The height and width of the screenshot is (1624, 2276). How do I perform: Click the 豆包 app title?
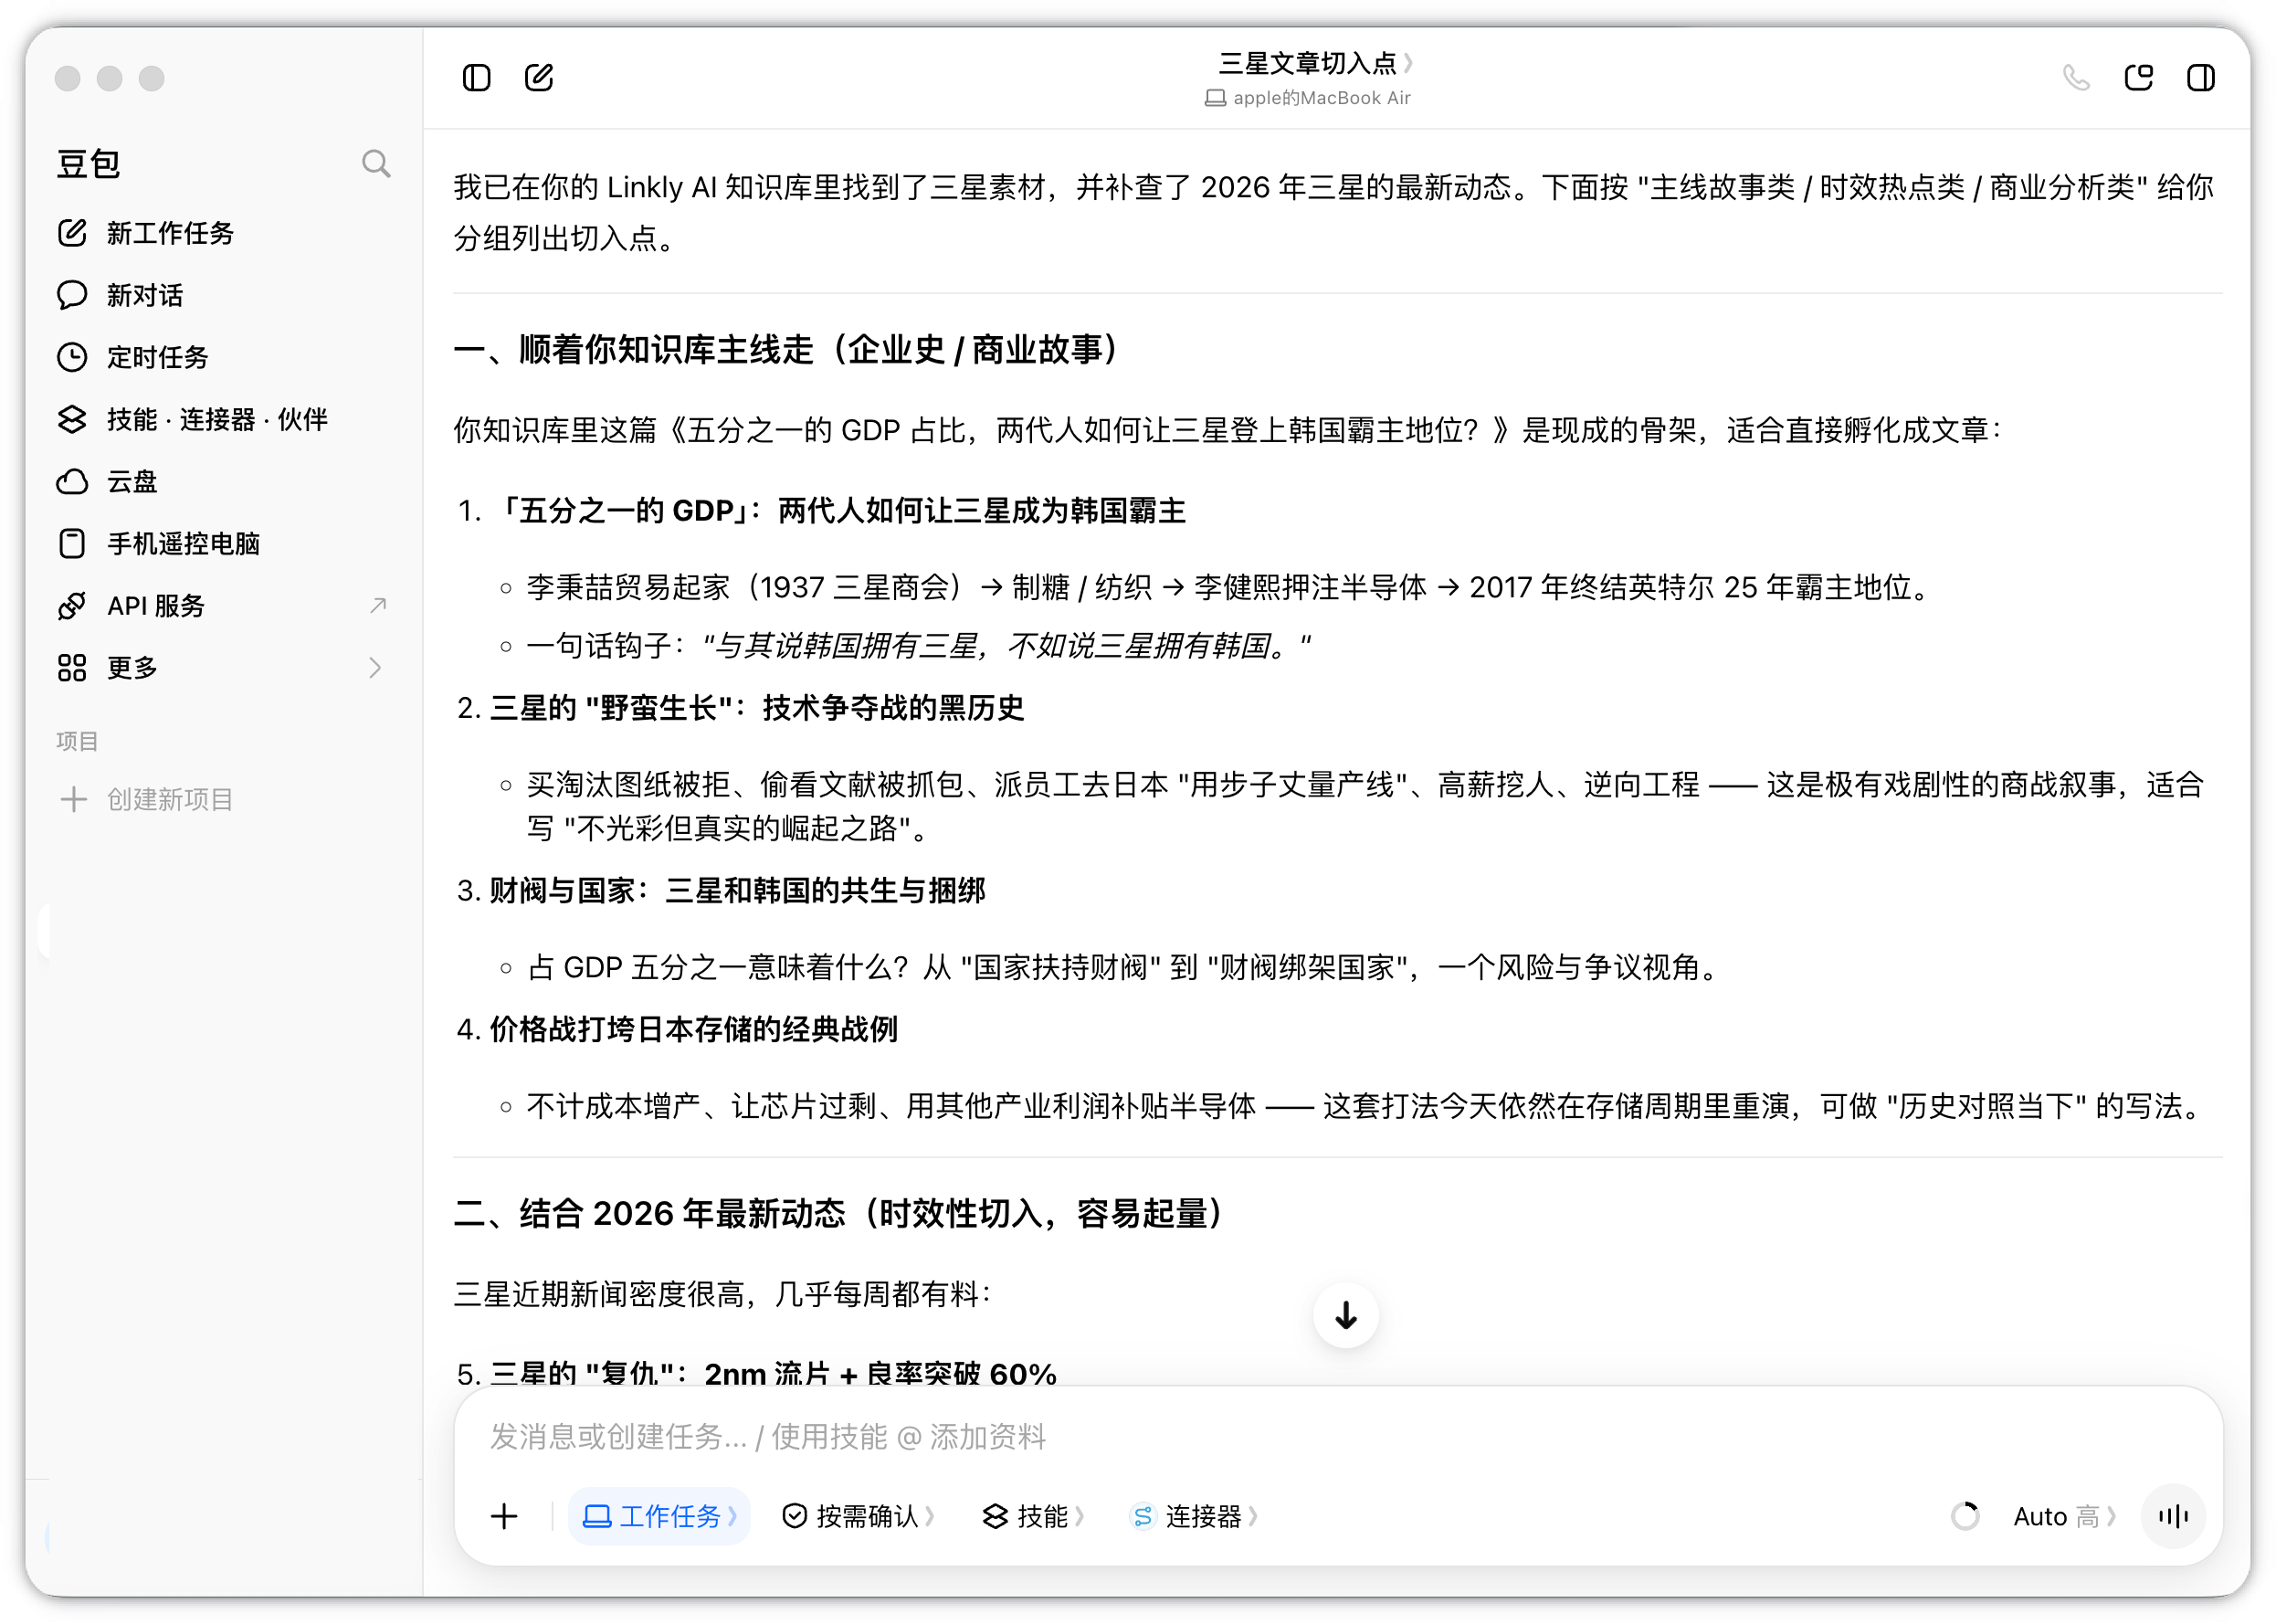pyautogui.click(x=89, y=164)
